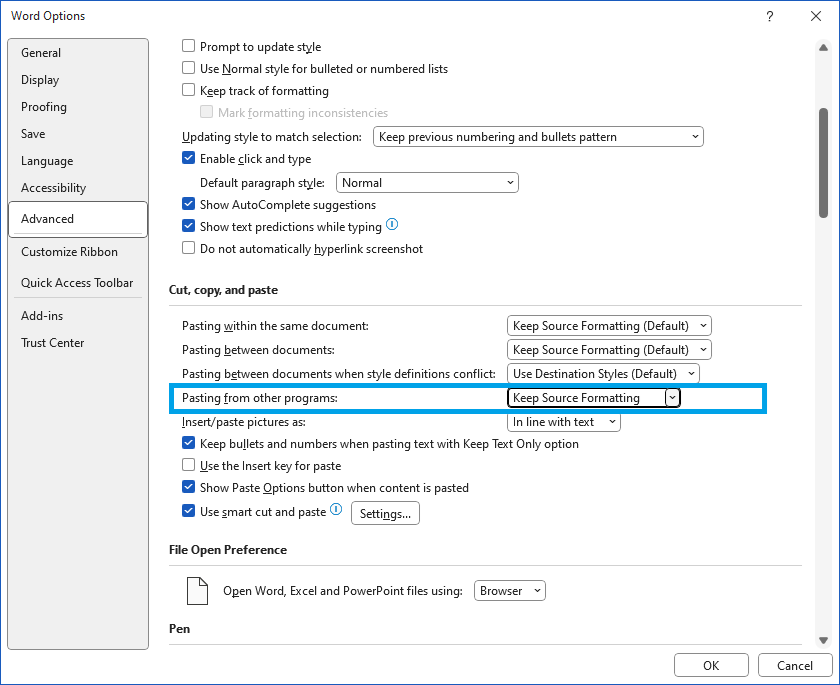Click the Help question mark icon

(769, 16)
